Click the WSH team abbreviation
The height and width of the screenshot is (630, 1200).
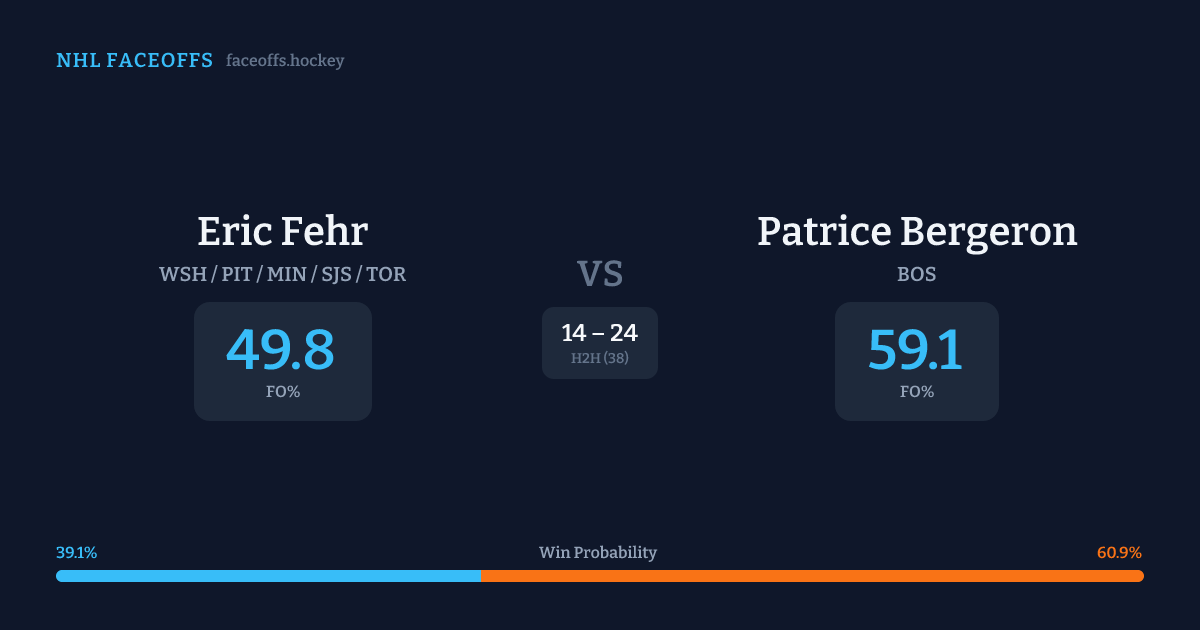point(183,274)
